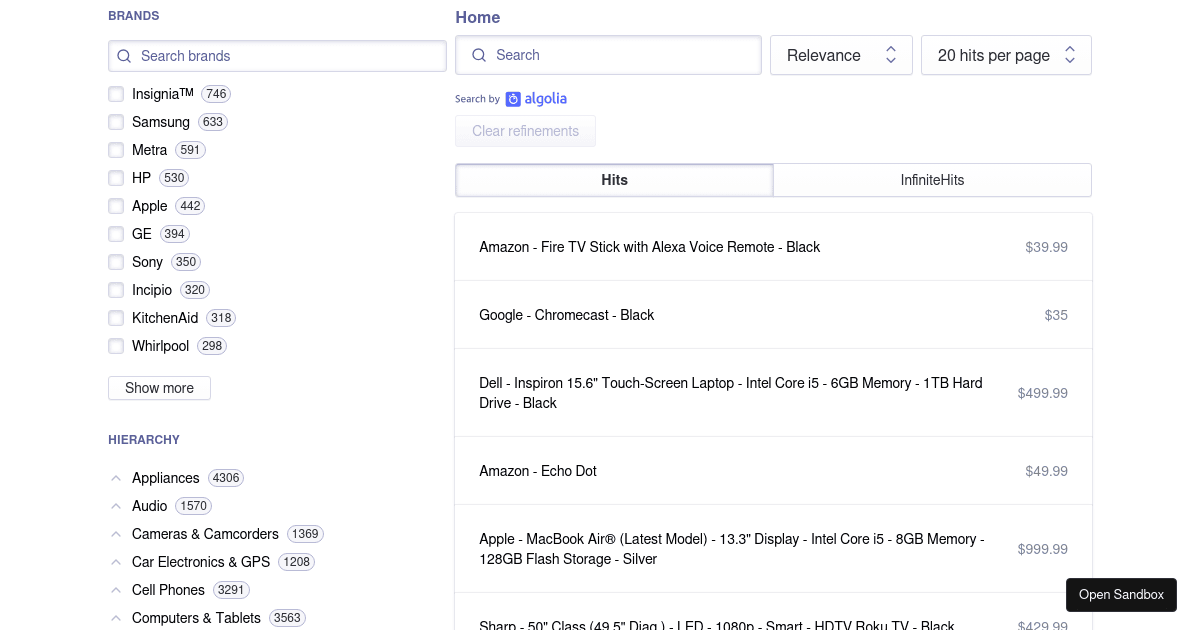Click the magnifier icon in main search box
Screen dimensions: 1200x630
point(479,55)
